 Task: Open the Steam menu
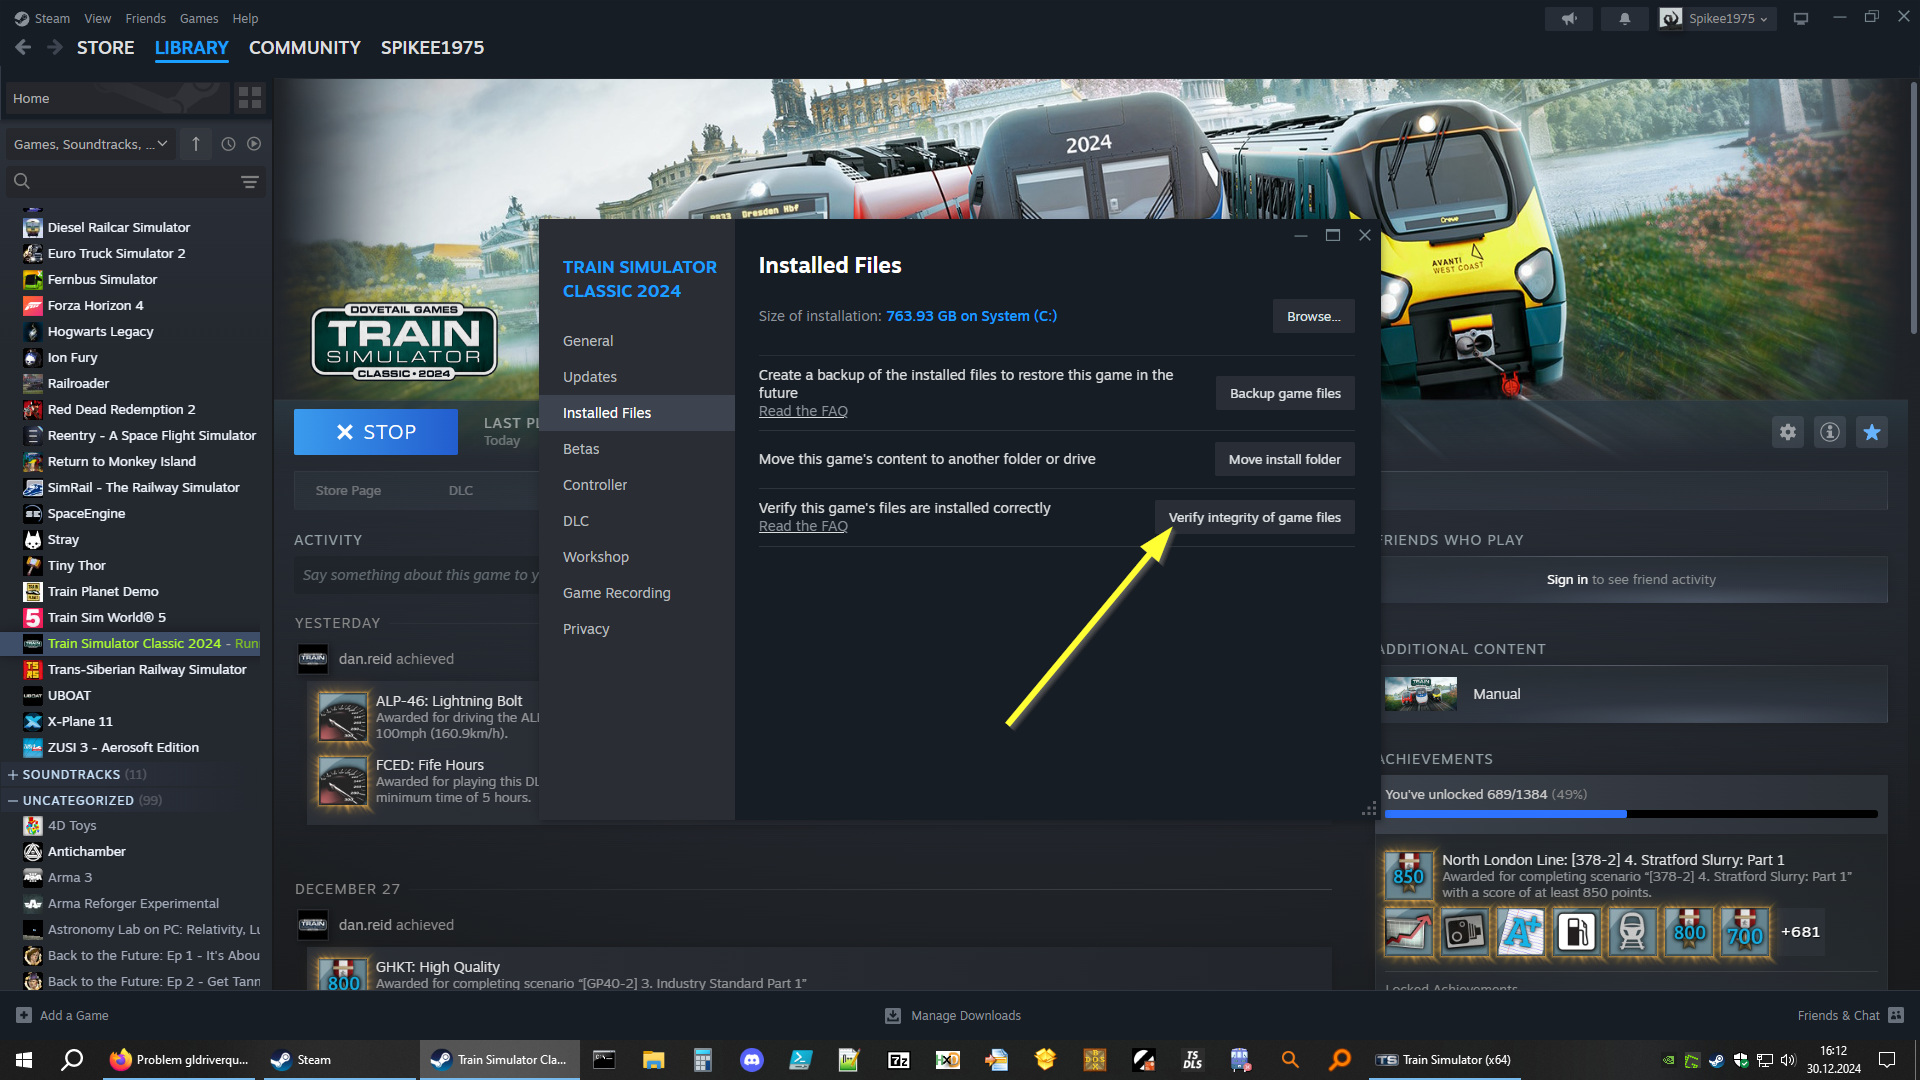tap(42, 18)
